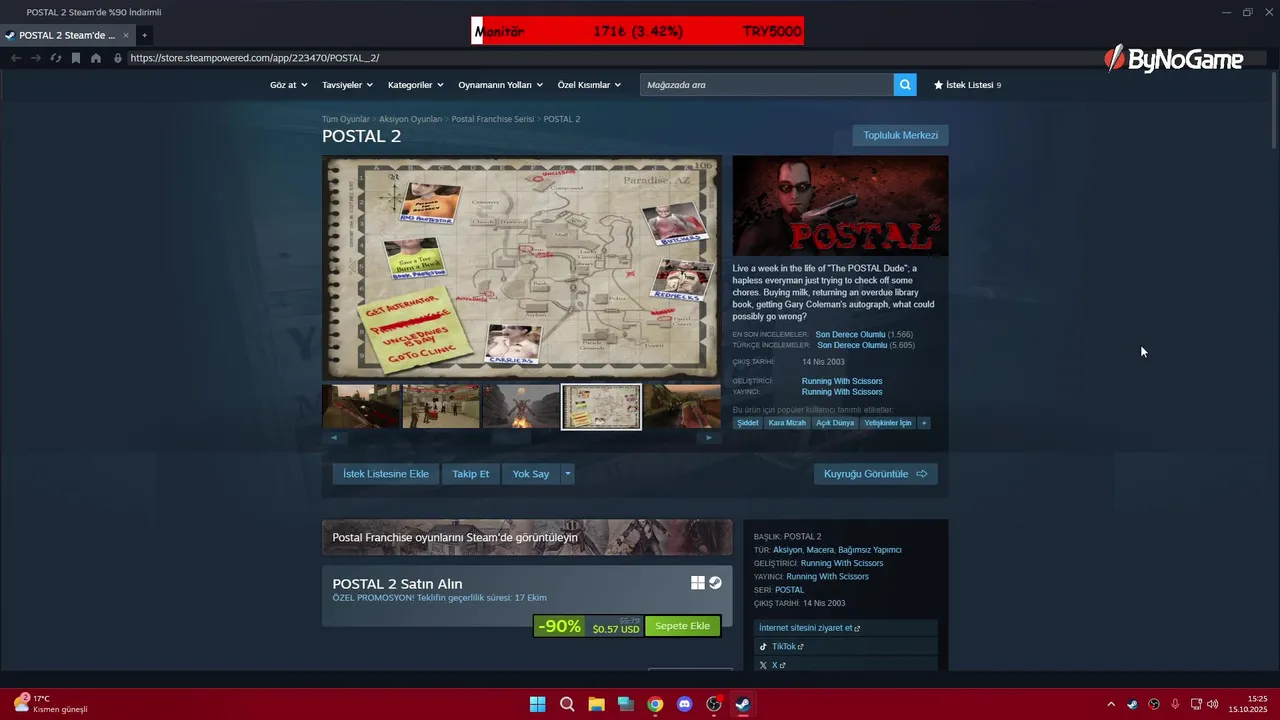
Task: Click the padlock security icon
Action: point(118,58)
